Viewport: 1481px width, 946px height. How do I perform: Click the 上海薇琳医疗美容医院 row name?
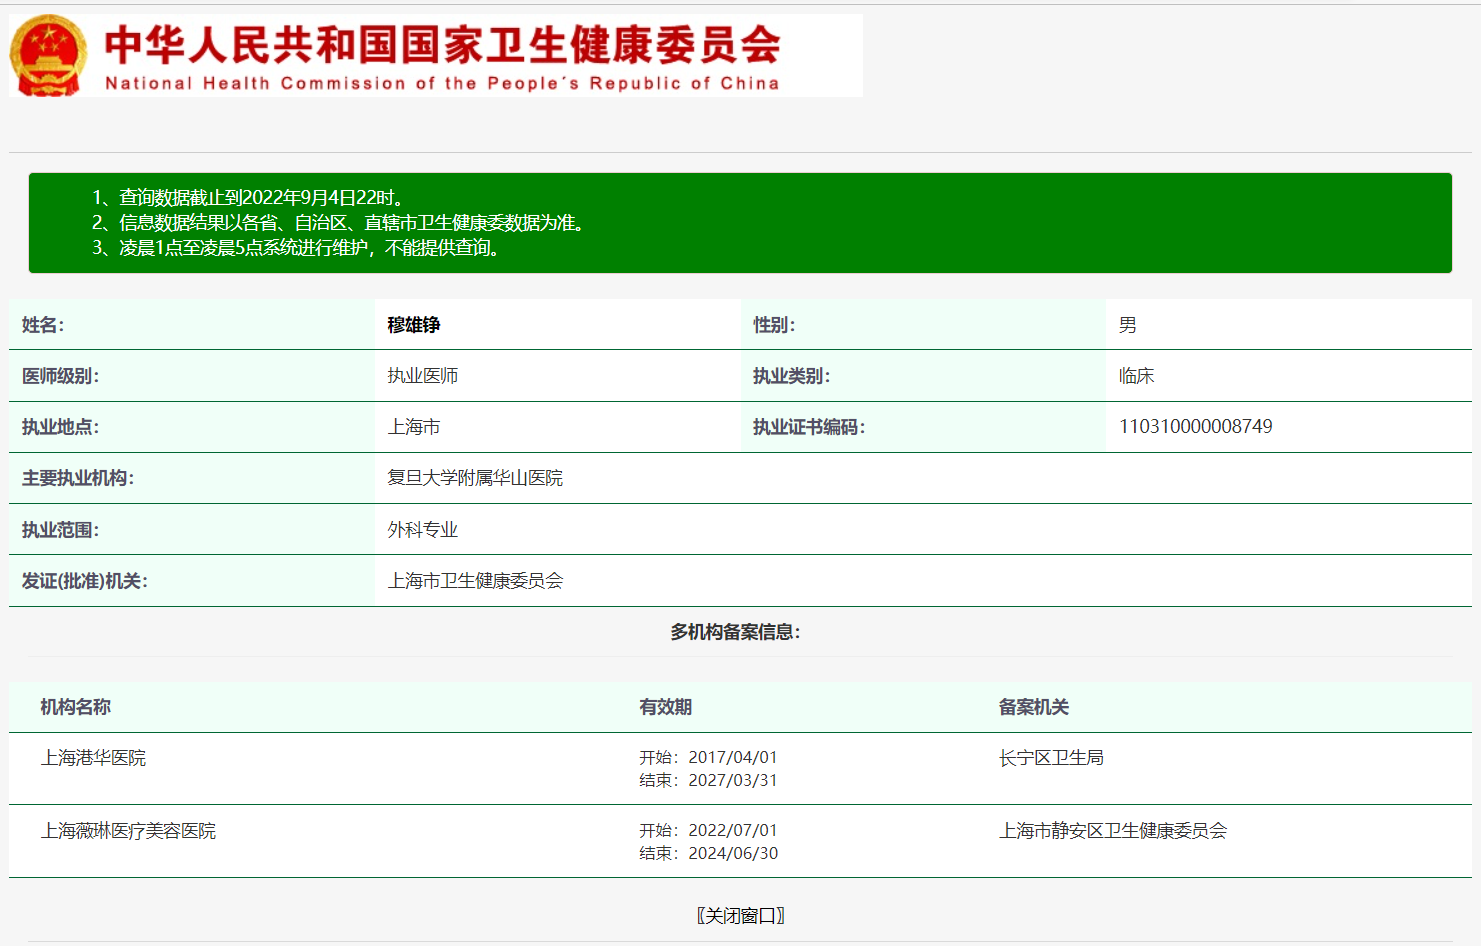[128, 831]
